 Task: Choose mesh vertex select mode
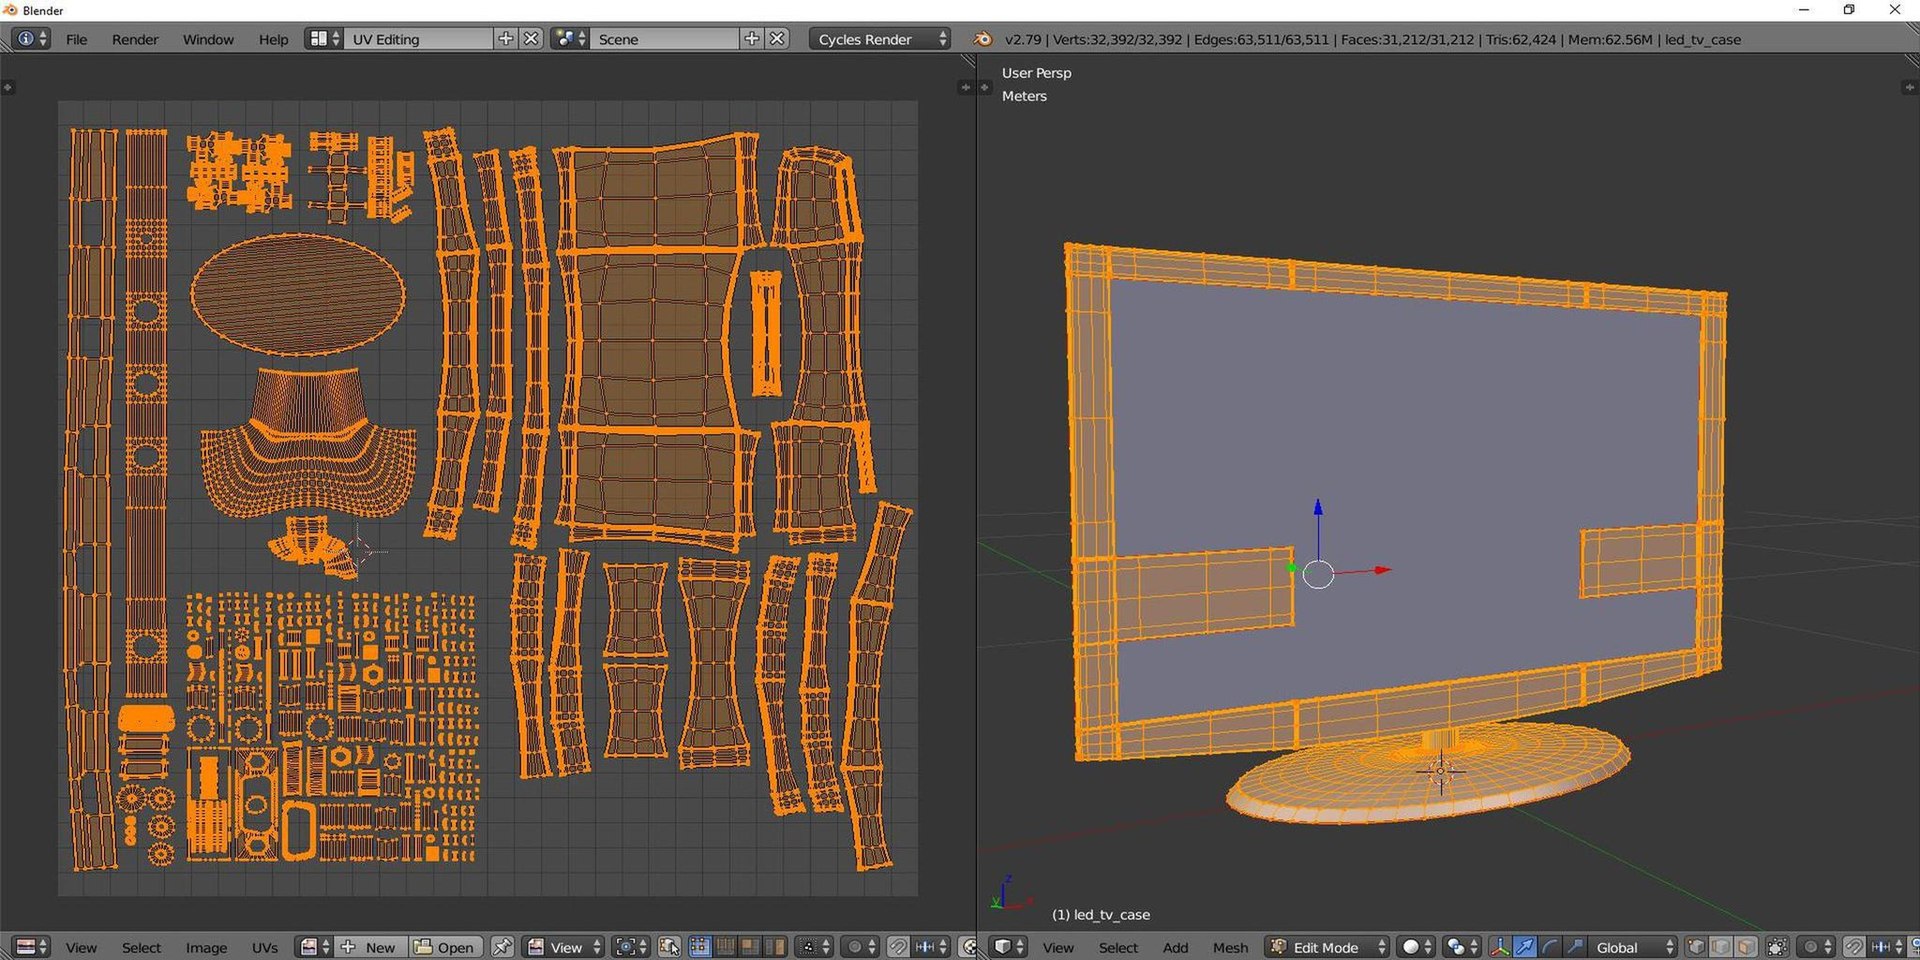[1696, 947]
